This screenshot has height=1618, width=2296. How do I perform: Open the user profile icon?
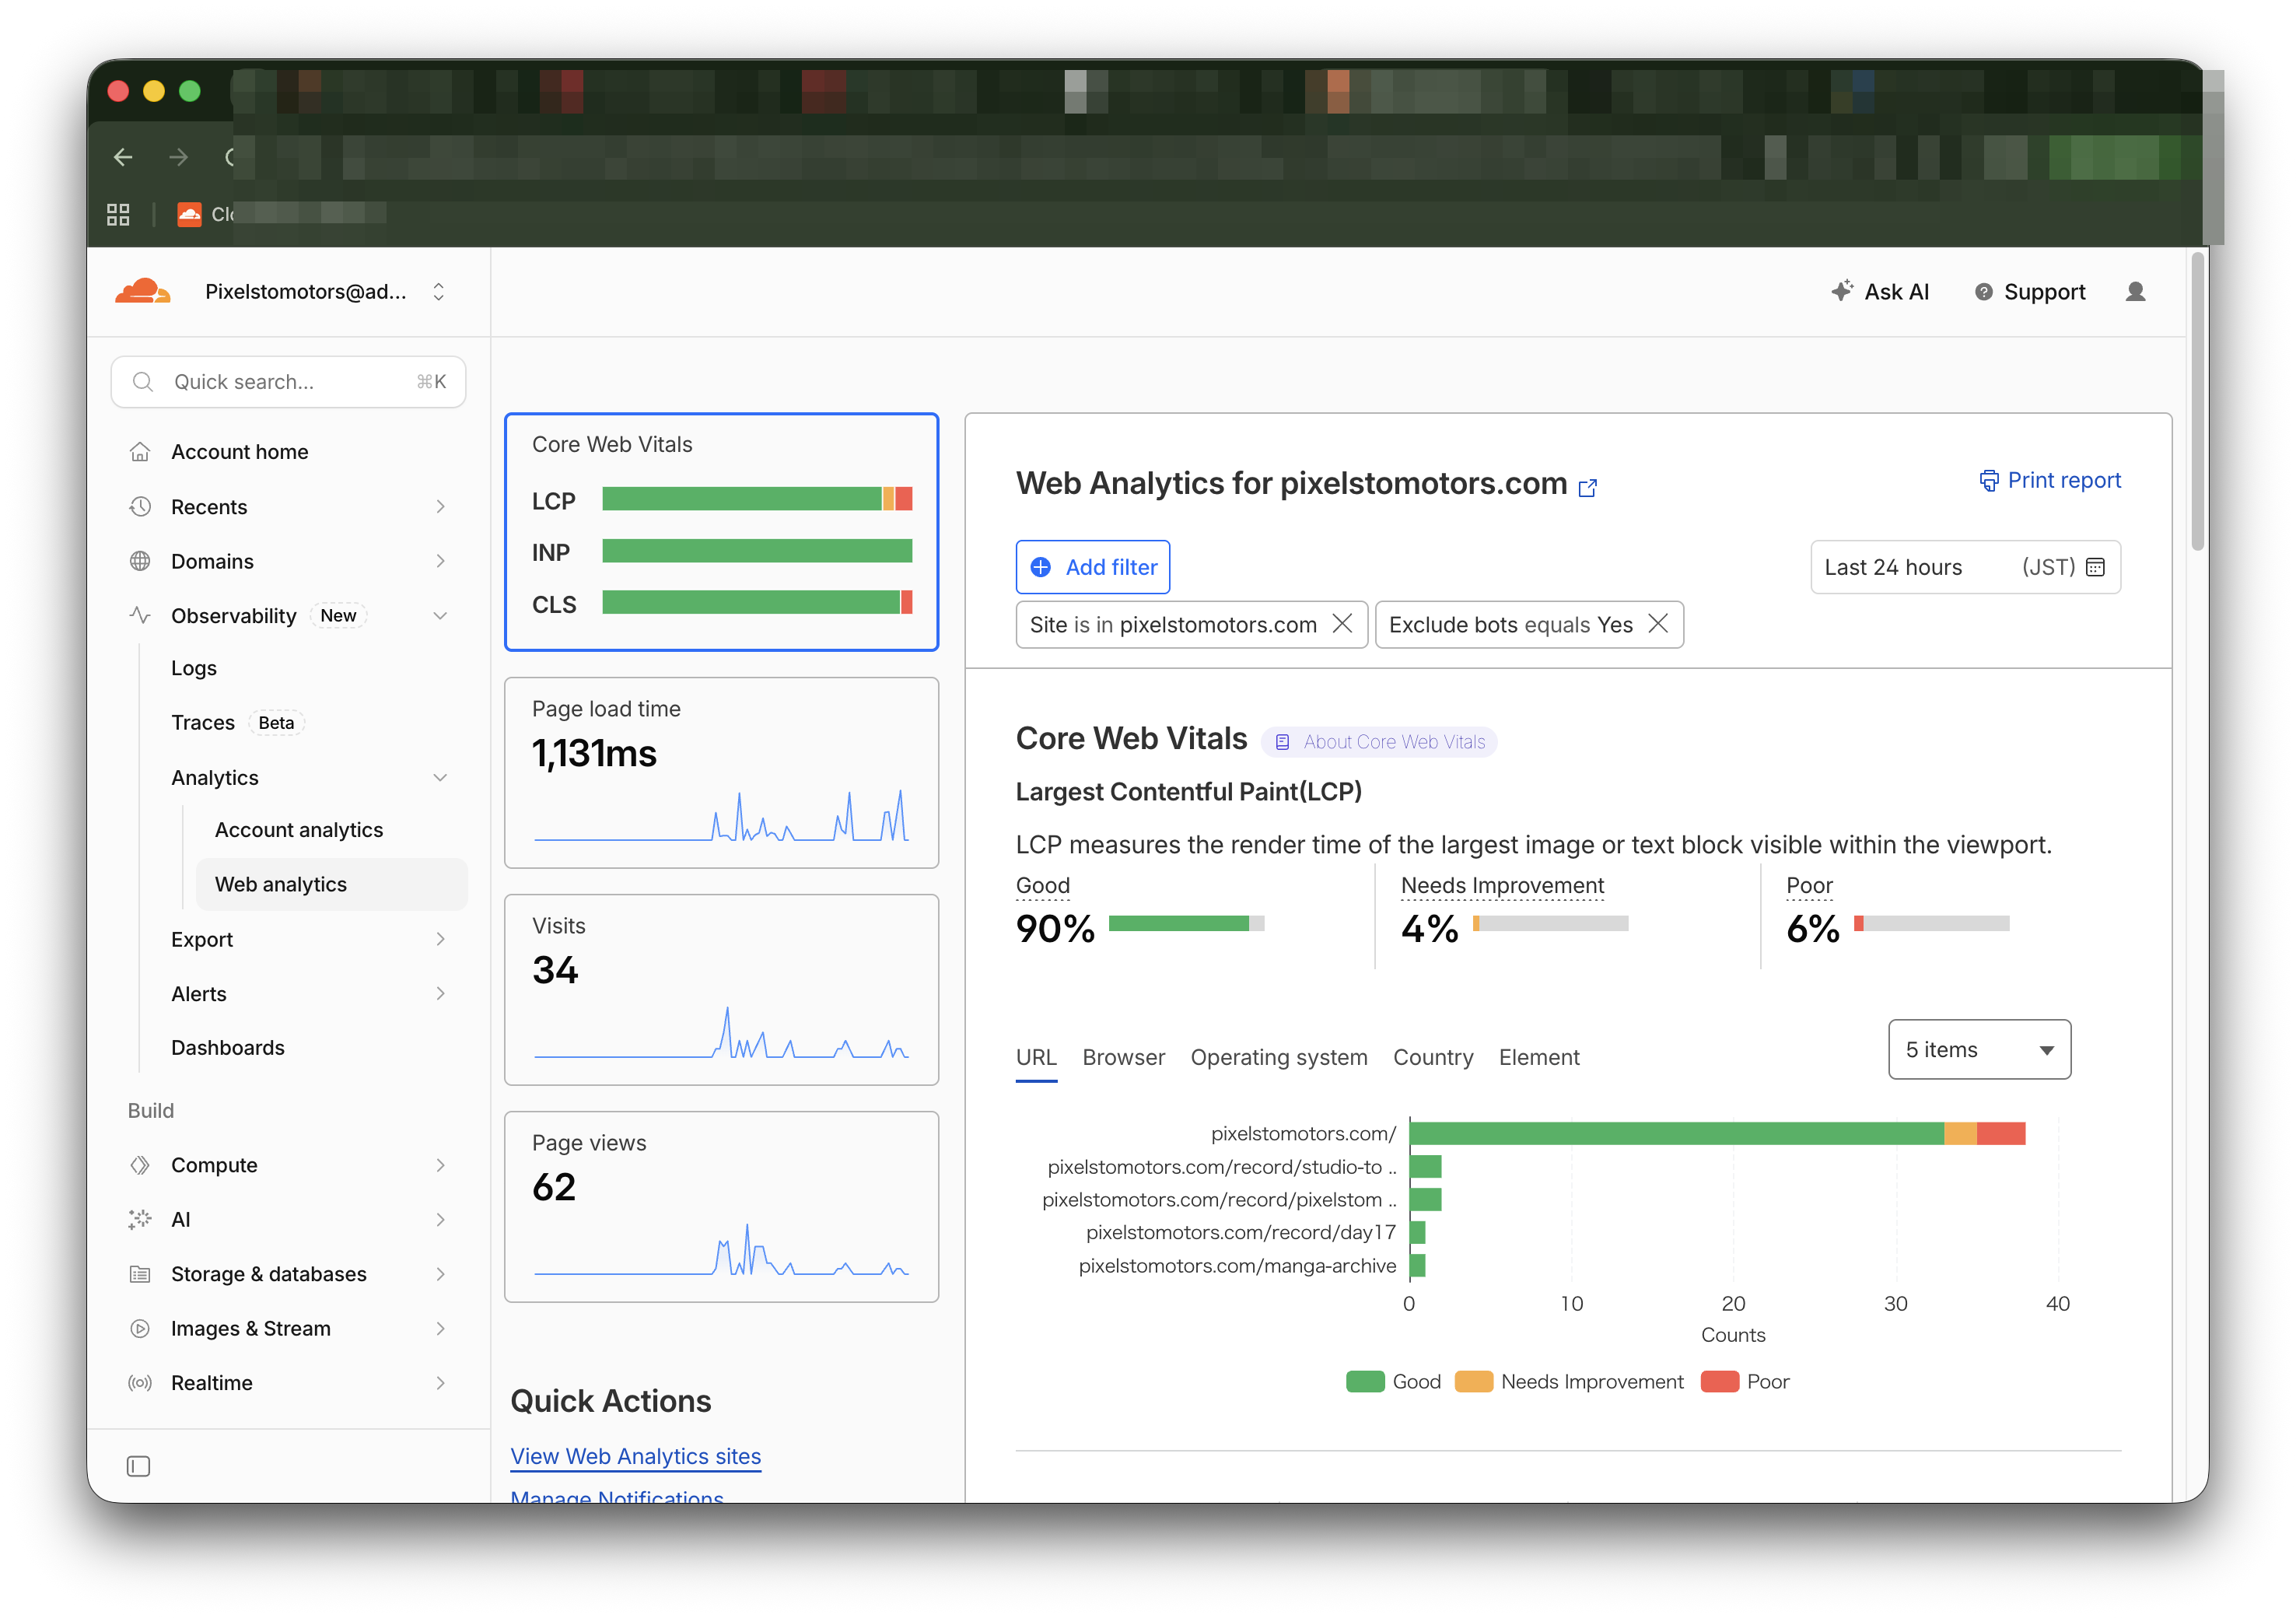click(2135, 291)
